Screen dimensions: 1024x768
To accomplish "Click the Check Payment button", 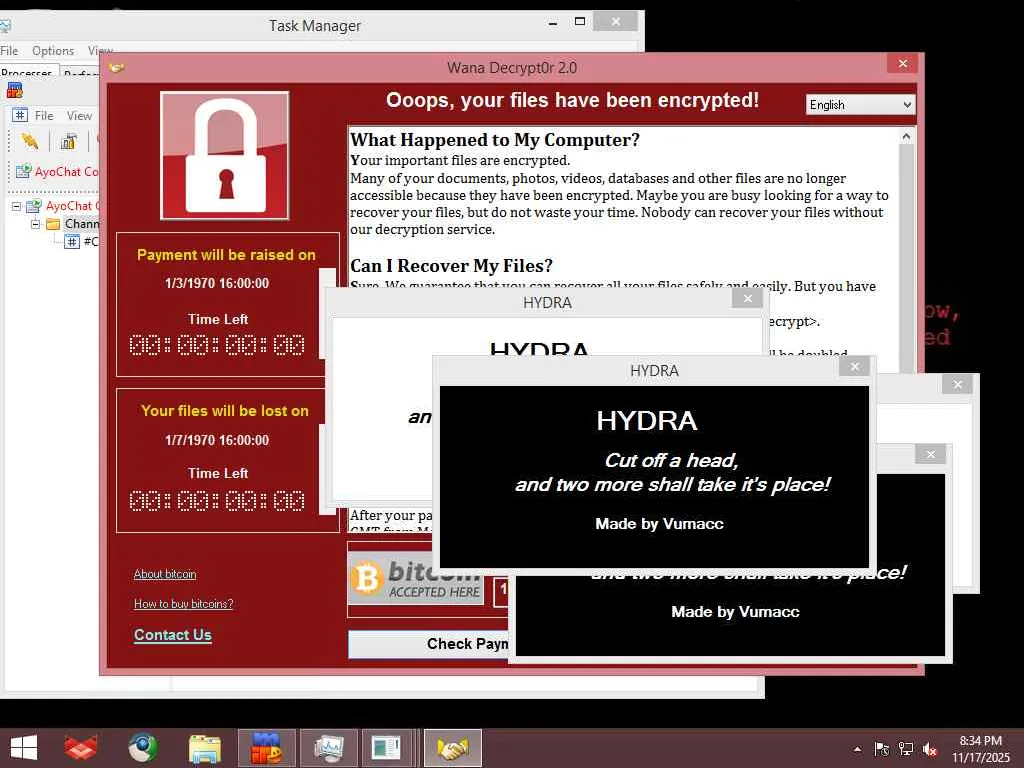I will [x=428, y=644].
